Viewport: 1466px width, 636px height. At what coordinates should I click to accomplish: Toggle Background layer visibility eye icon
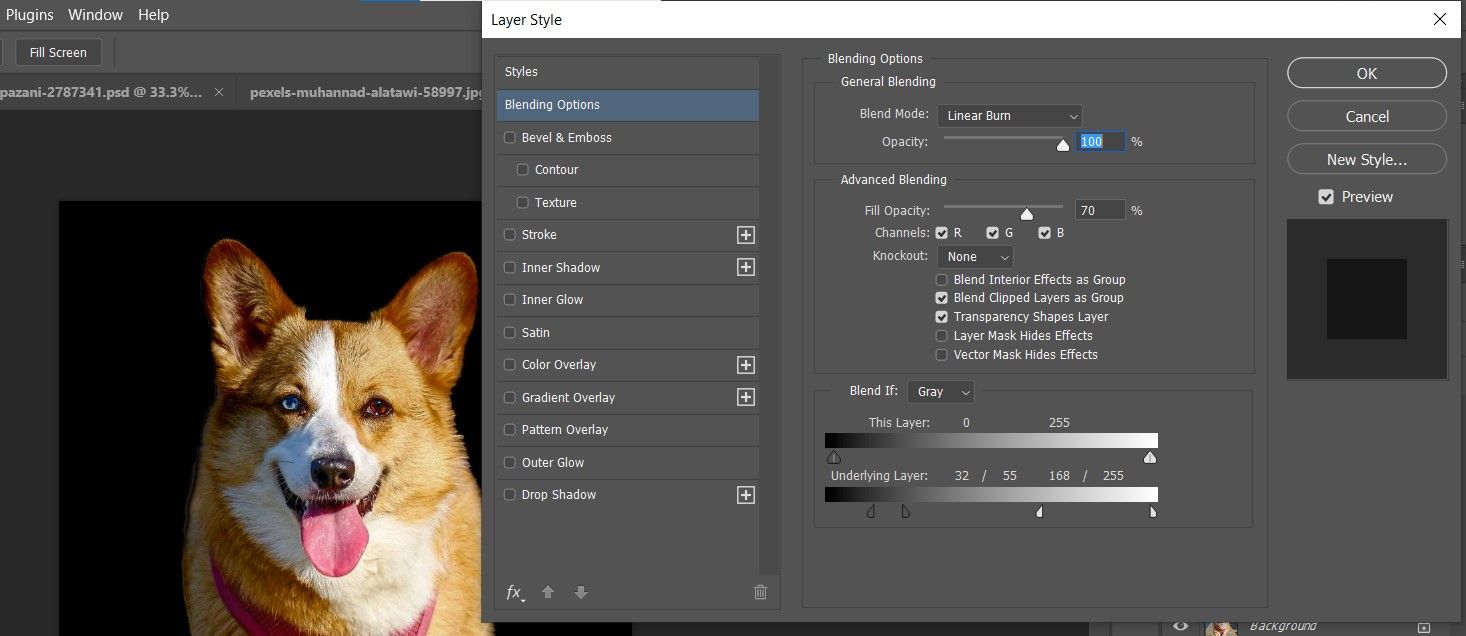click(1181, 626)
